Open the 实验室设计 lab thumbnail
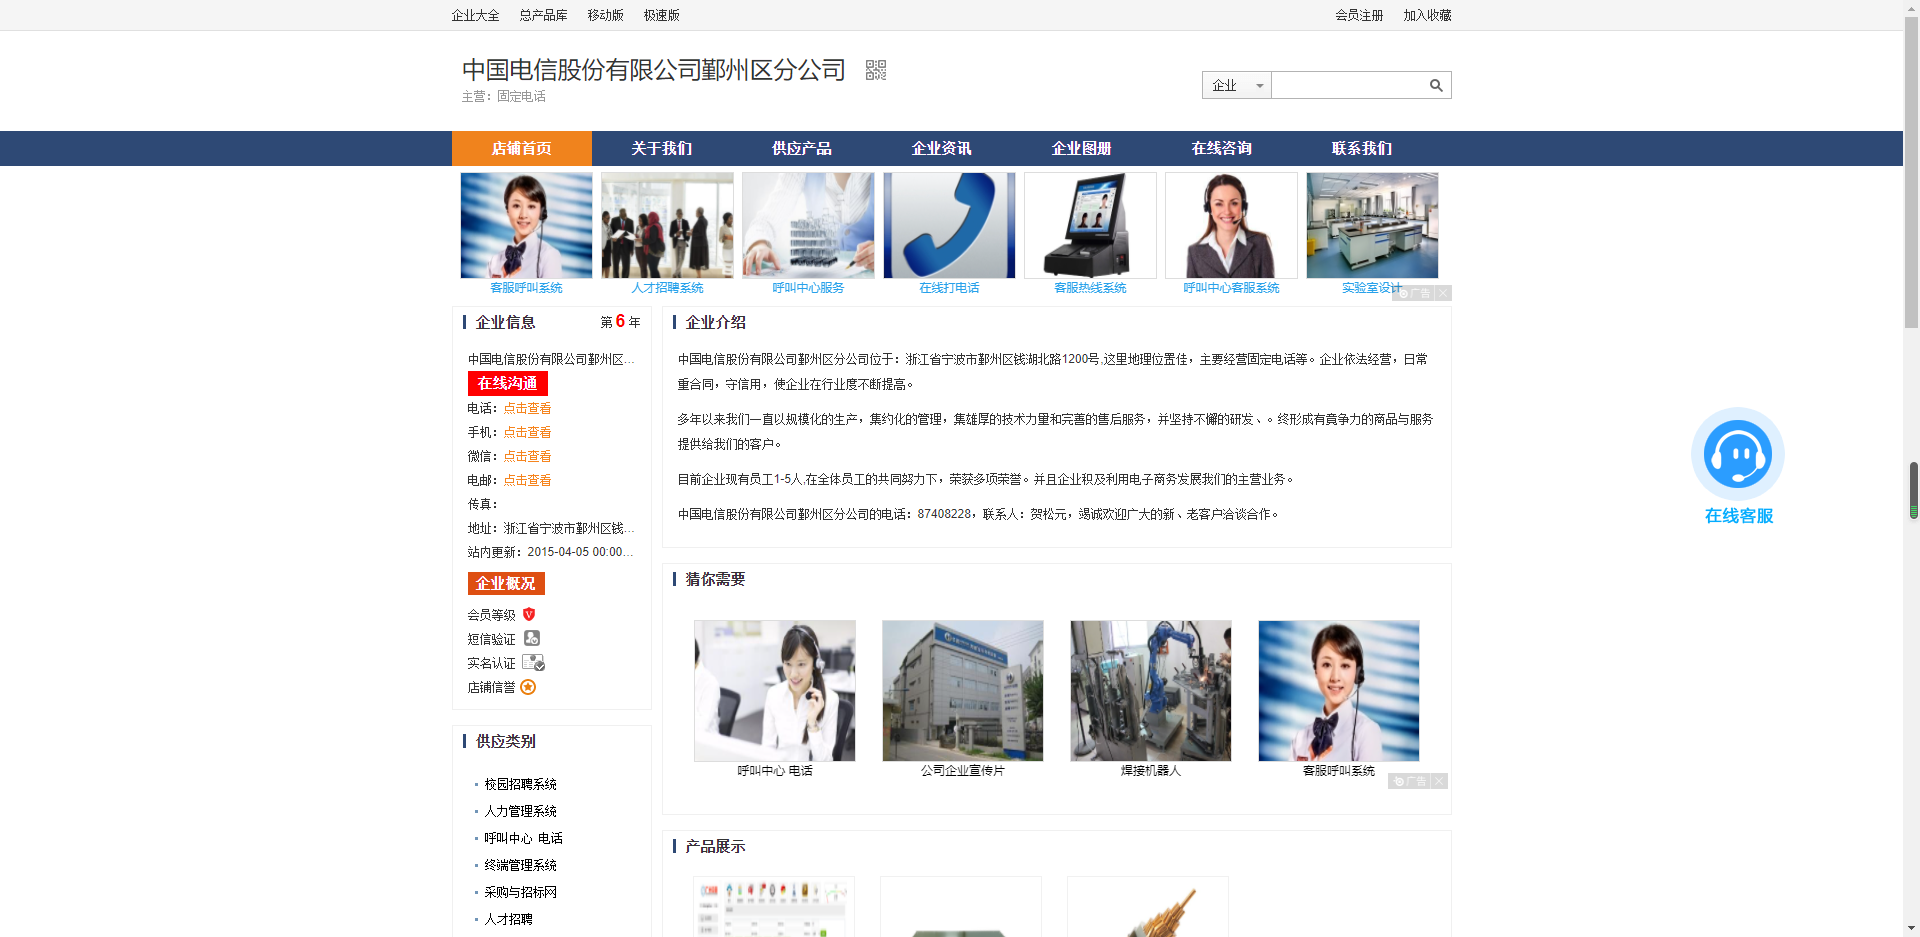This screenshot has height=937, width=1920. (1372, 225)
